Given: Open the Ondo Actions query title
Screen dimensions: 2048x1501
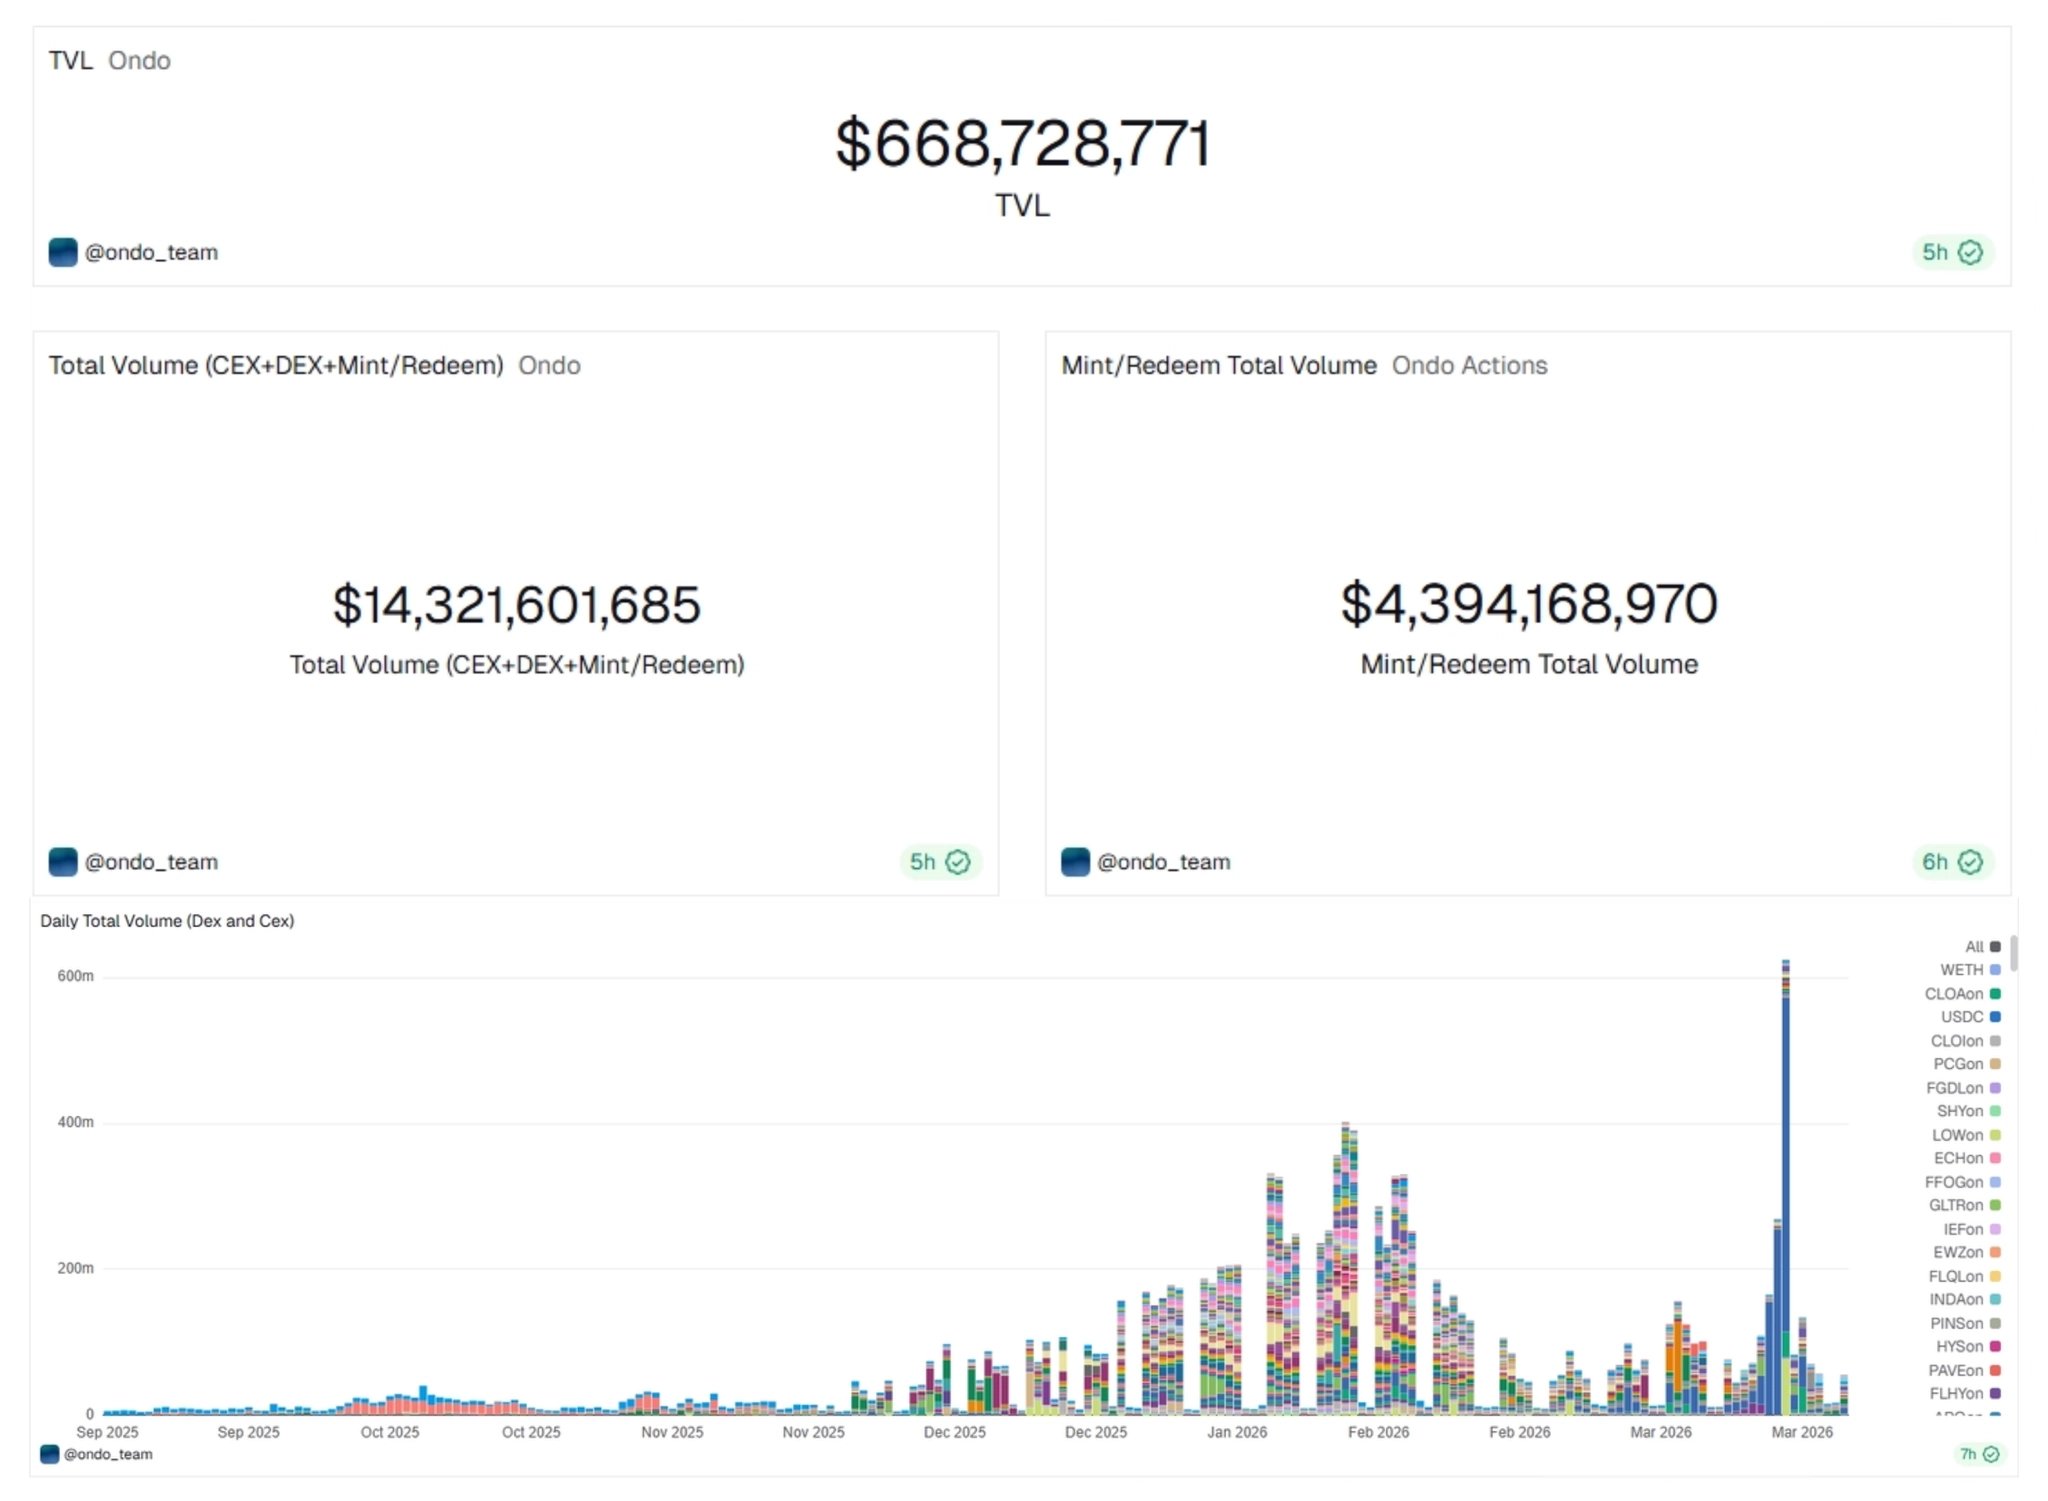Looking at the screenshot, I should point(1469,366).
